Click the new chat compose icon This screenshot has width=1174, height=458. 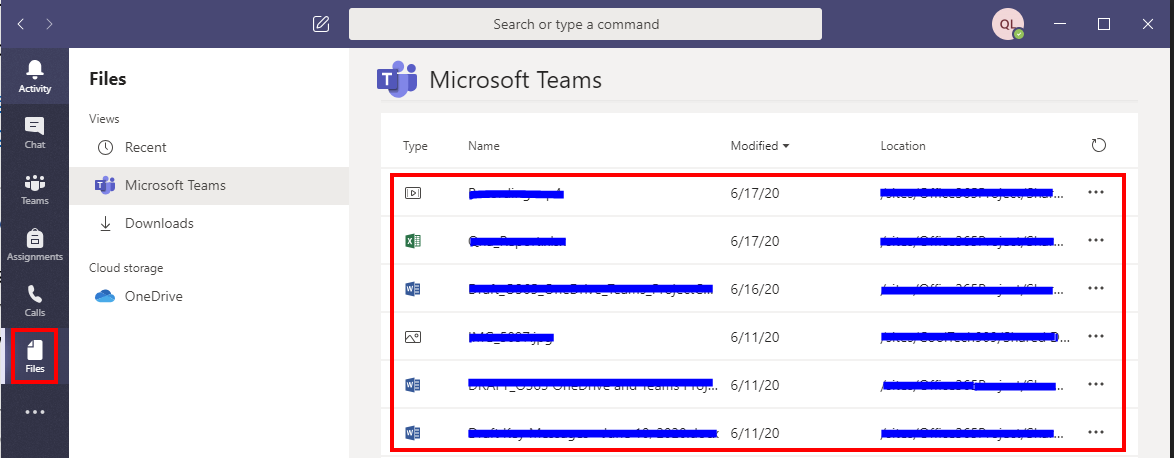tap(321, 24)
